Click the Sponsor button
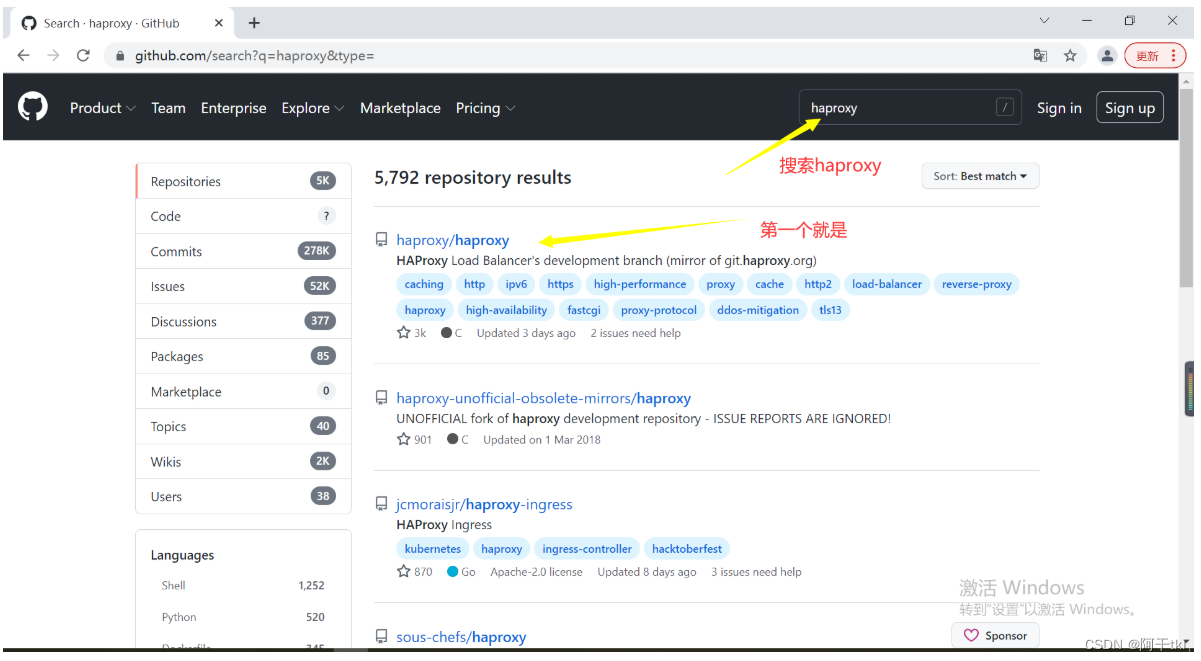1201x661 pixels. click(x=996, y=635)
